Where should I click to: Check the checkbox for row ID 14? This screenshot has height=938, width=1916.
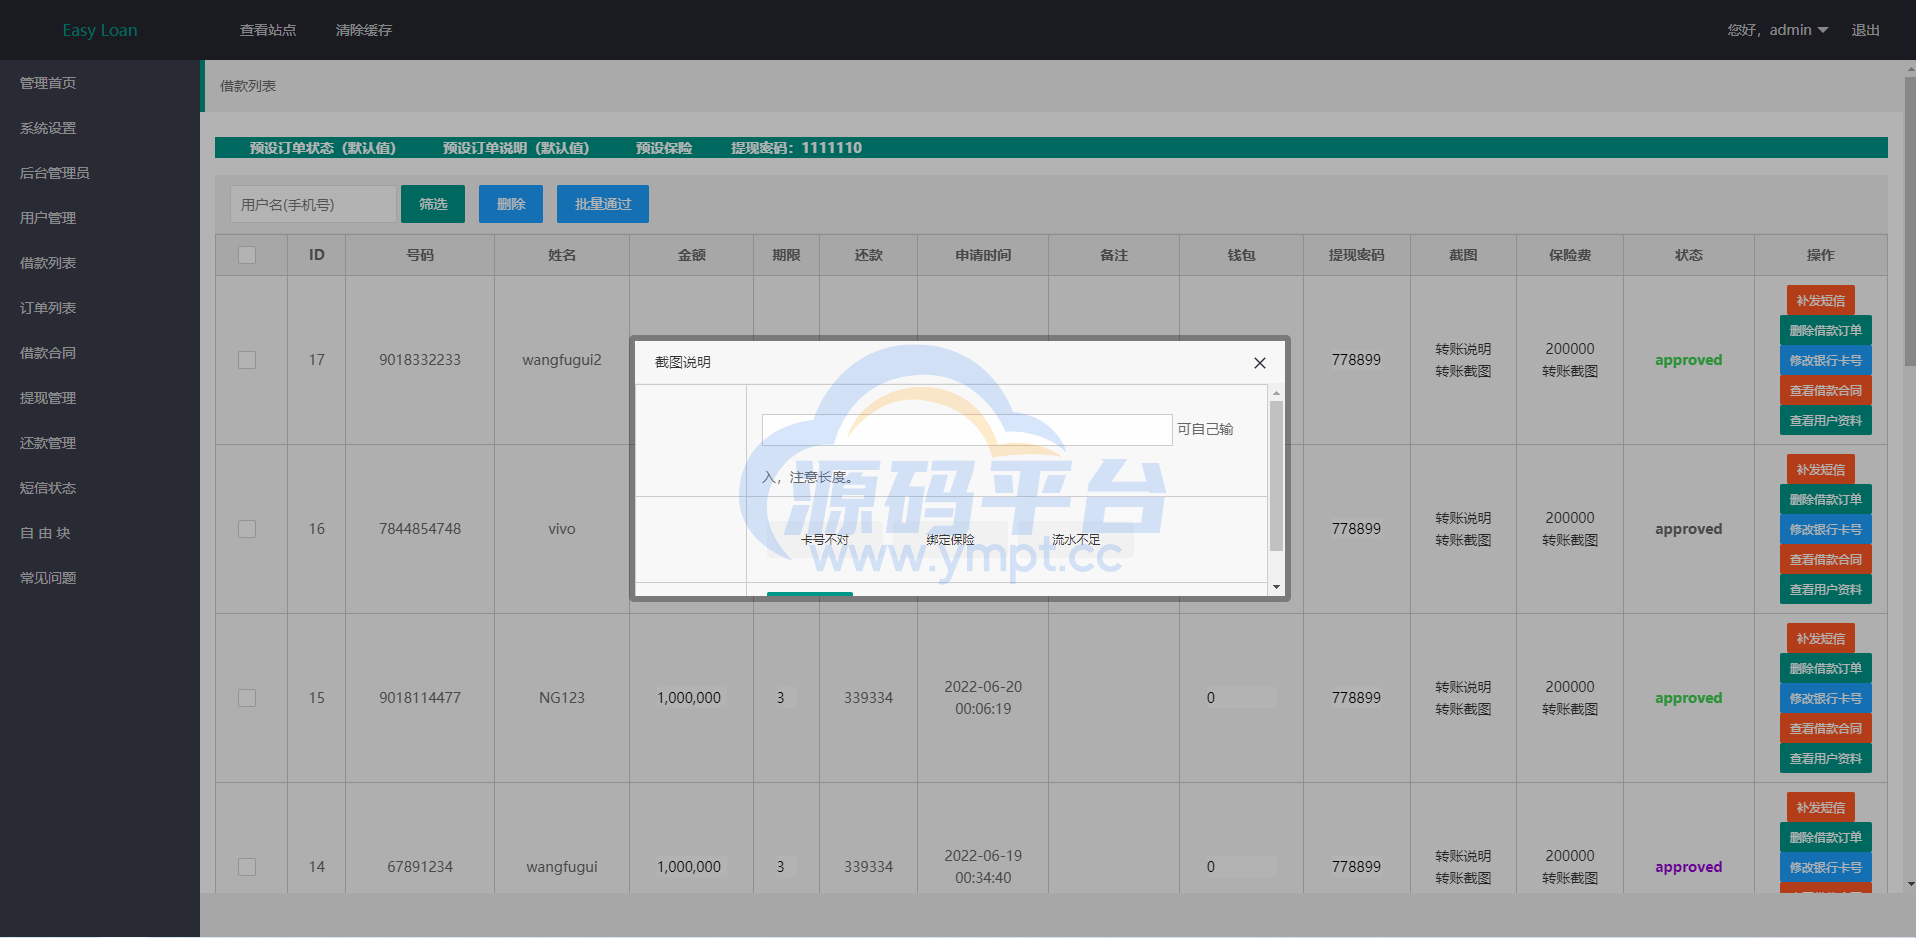(247, 867)
